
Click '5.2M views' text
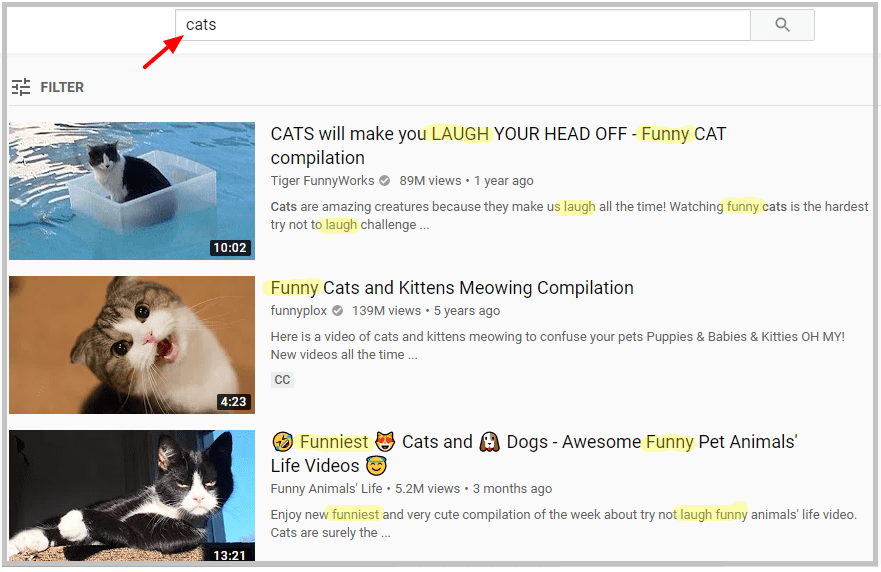[427, 488]
